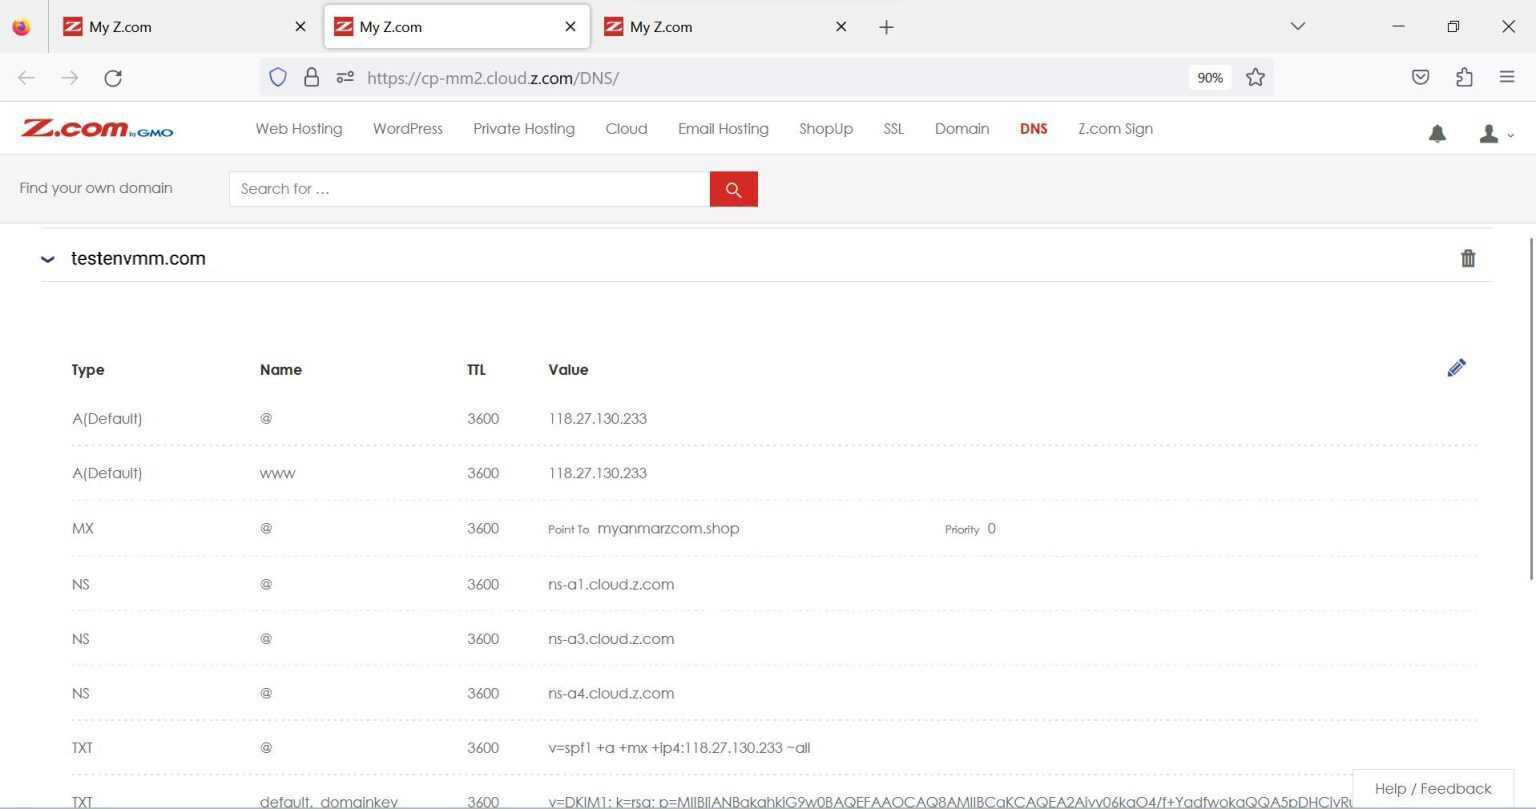
Task: Click the SPF TXT record value
Action: click(679, 747)
